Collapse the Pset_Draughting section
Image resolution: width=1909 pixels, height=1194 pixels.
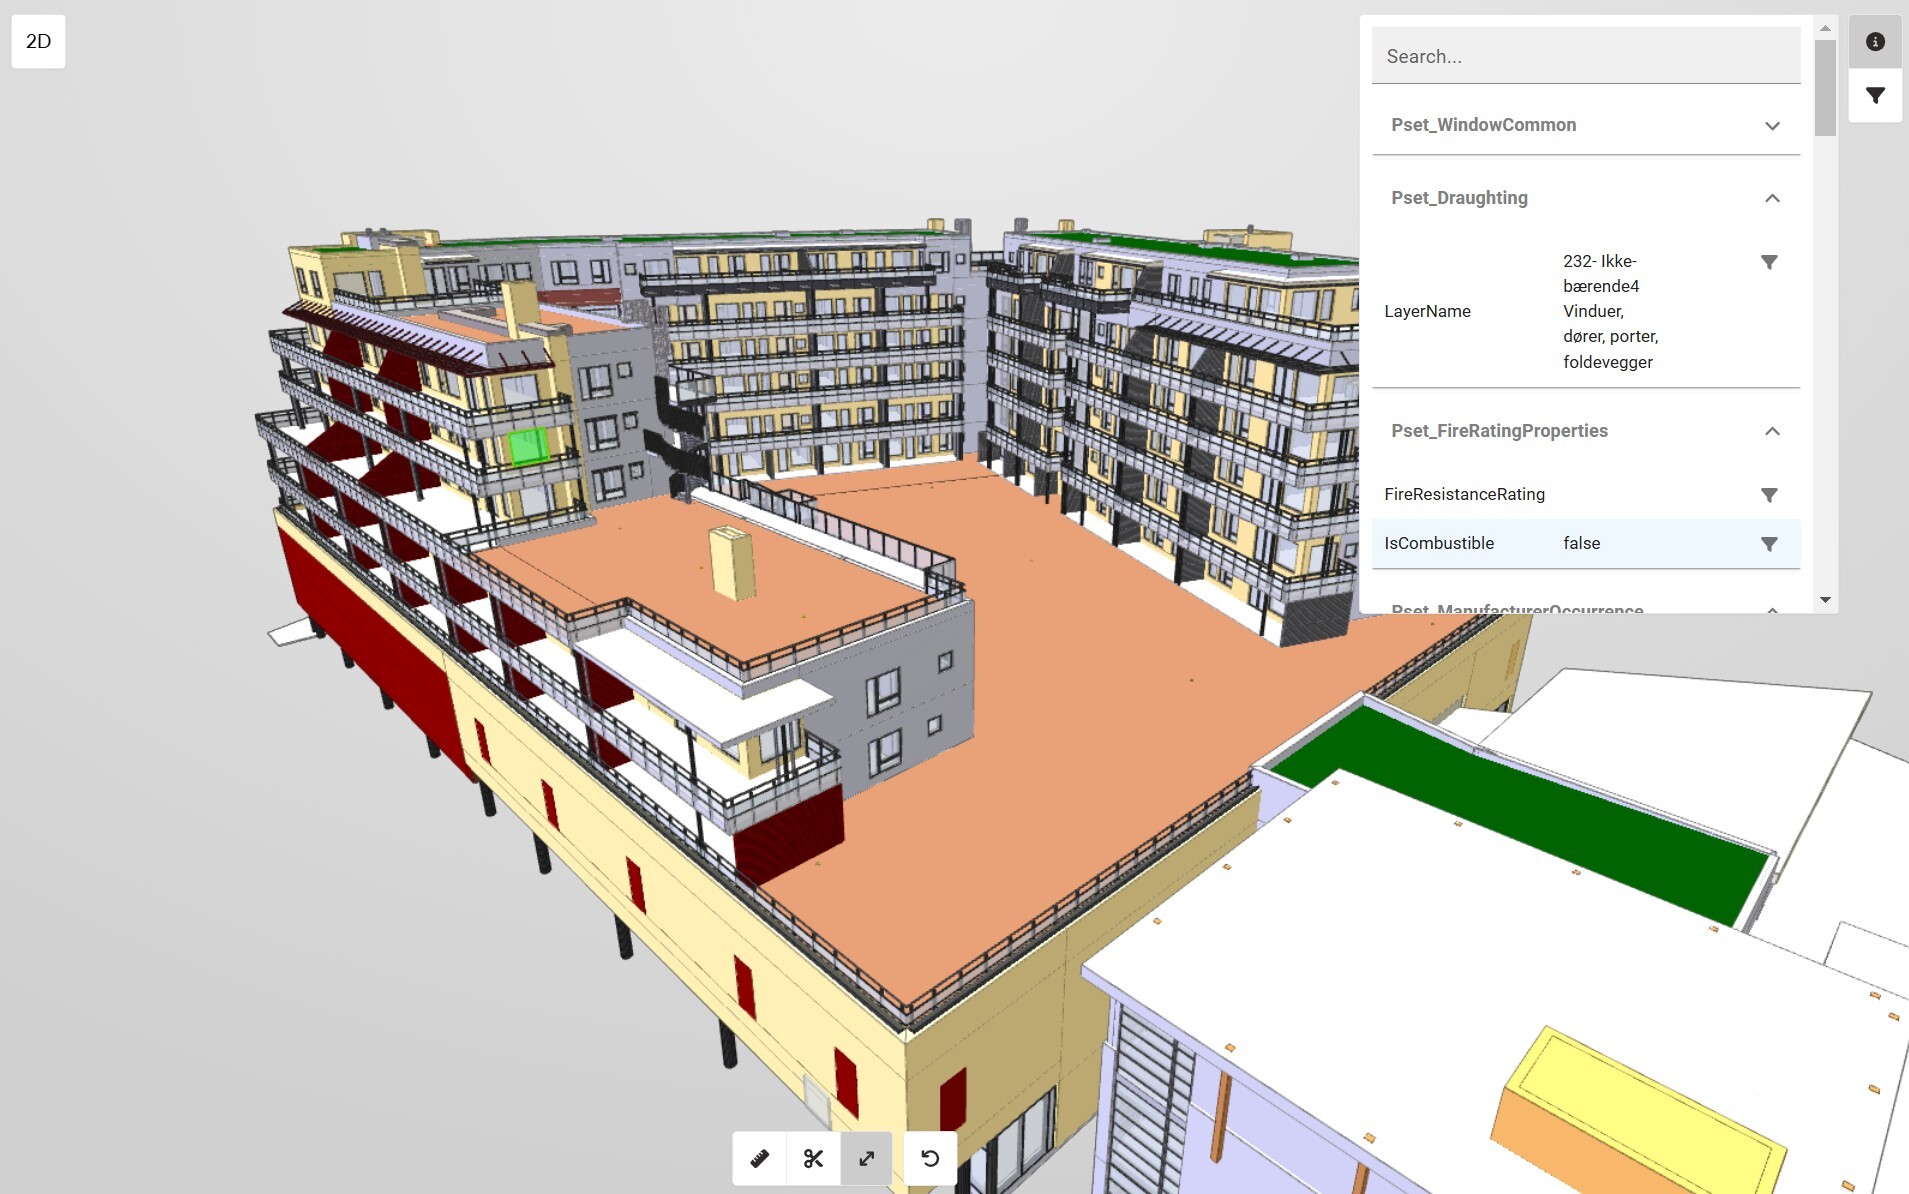coord(1772,198)
